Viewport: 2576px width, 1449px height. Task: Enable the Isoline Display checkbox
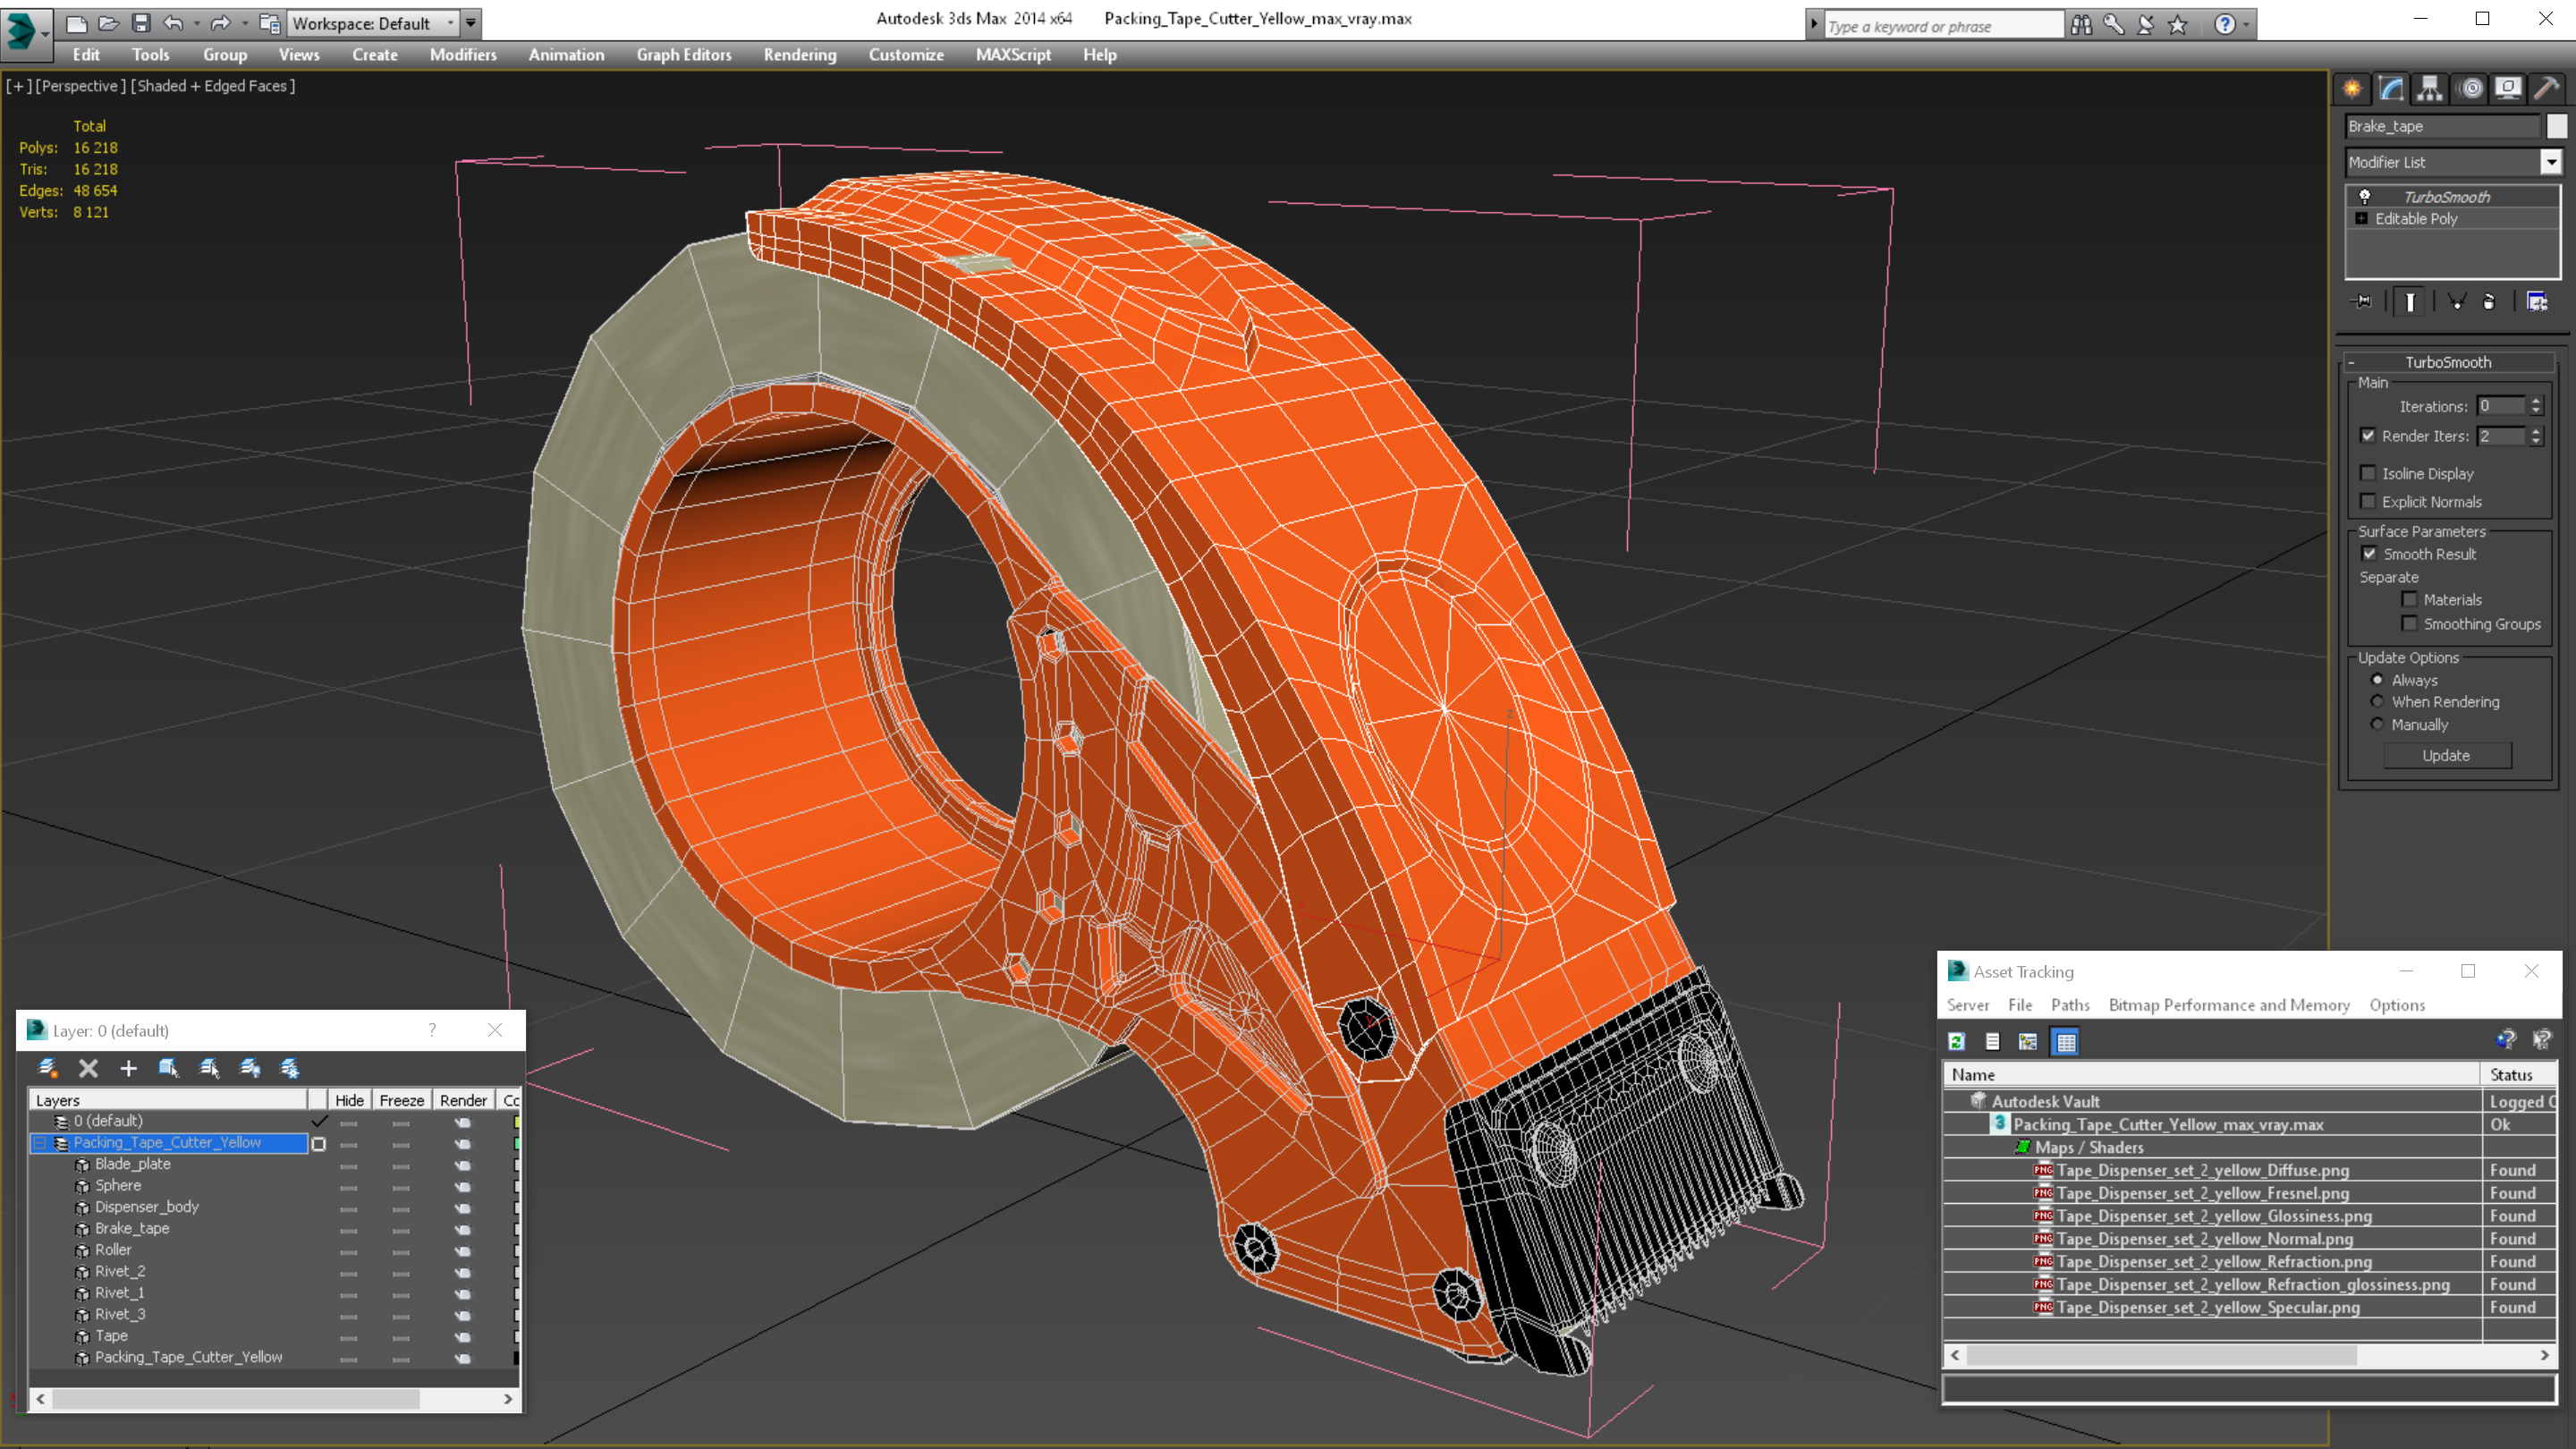(2368, 474)
